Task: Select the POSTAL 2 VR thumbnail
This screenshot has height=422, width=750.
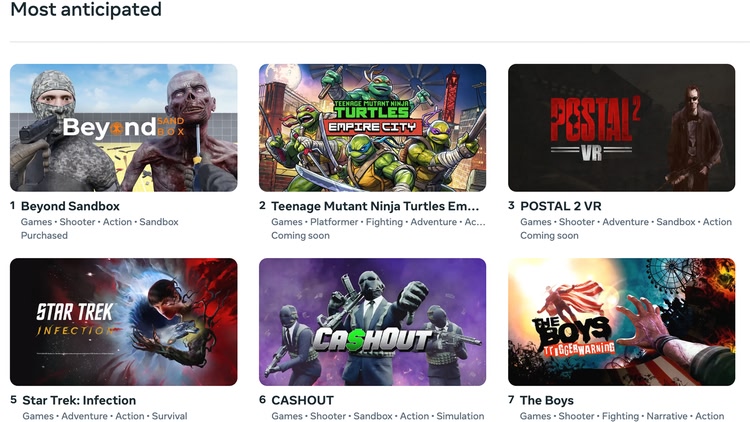Action: [621, 128]
